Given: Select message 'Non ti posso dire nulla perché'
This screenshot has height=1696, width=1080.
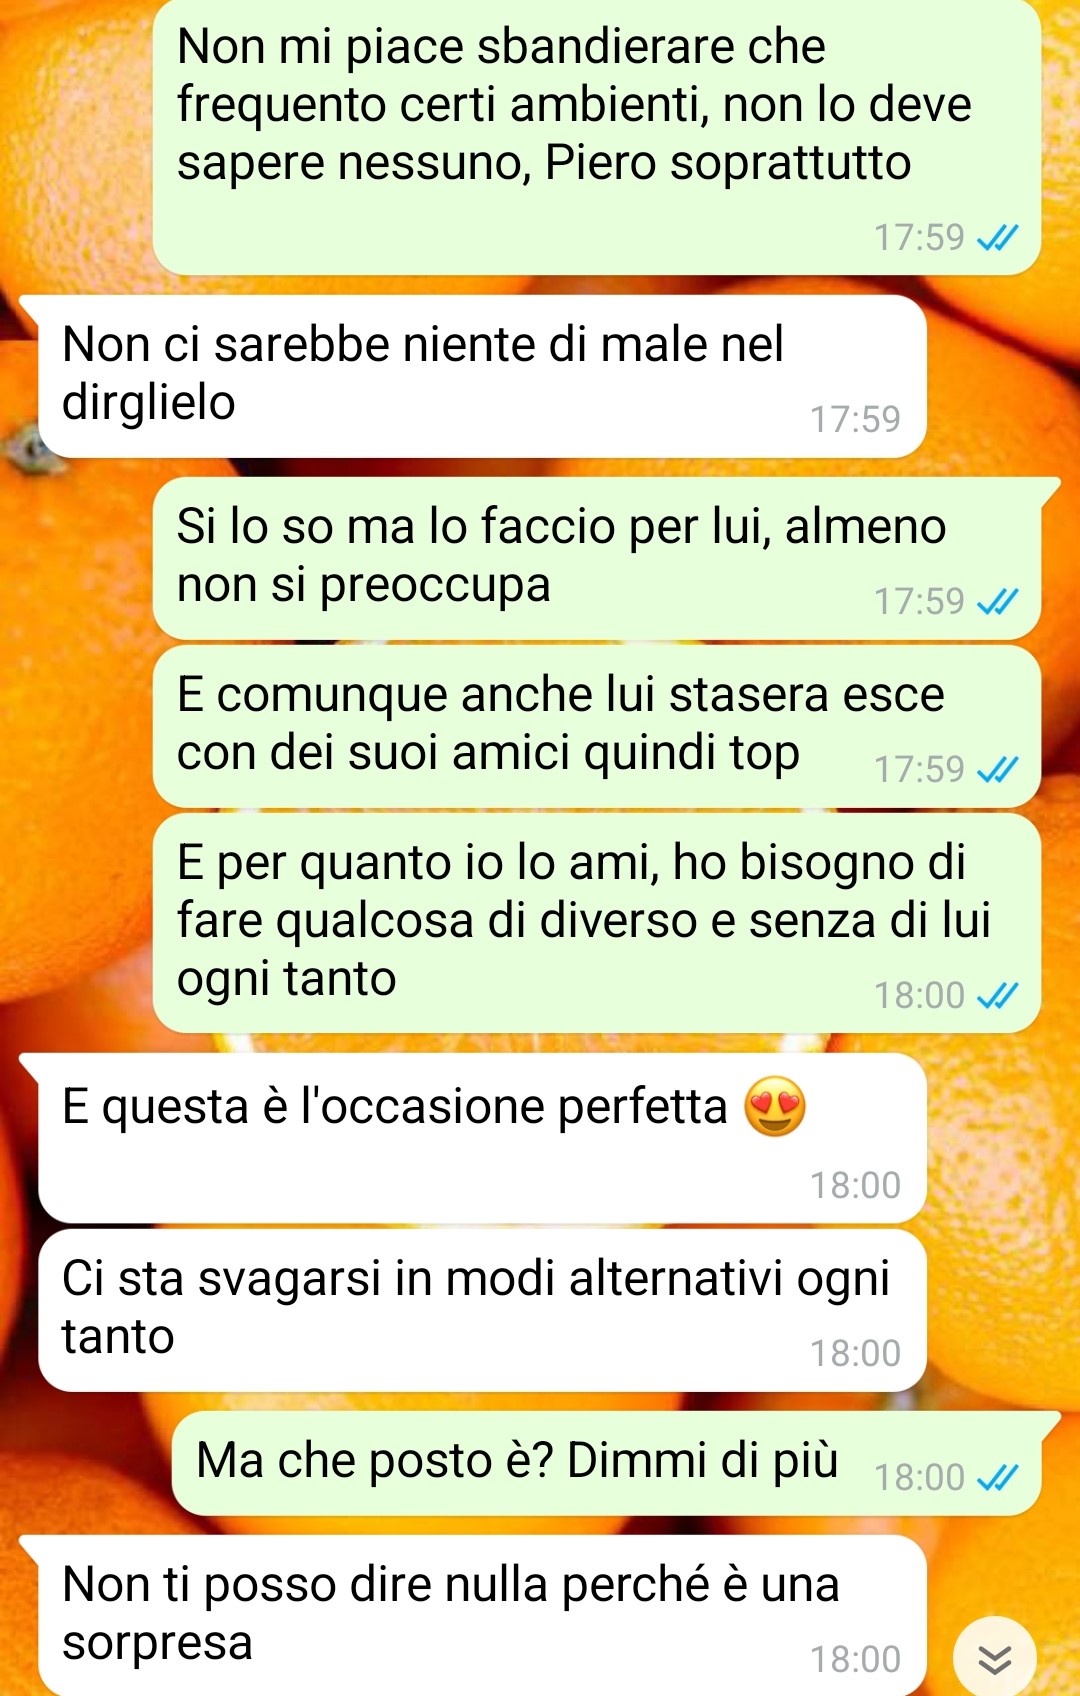Looking at the screenshot, I should click(482, 1616).
